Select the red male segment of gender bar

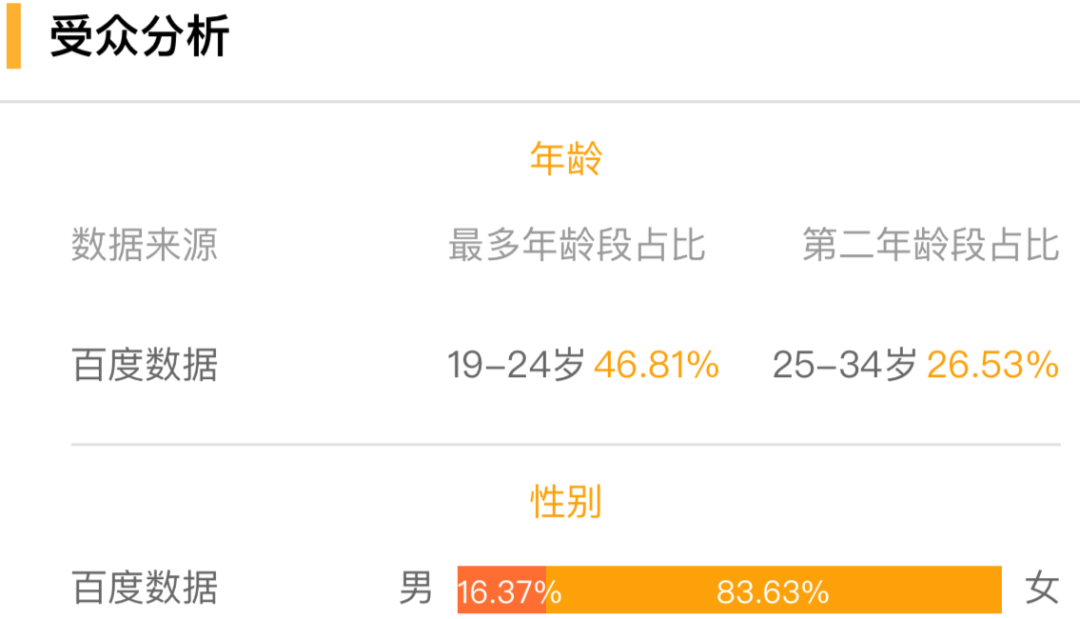(501, 590)
